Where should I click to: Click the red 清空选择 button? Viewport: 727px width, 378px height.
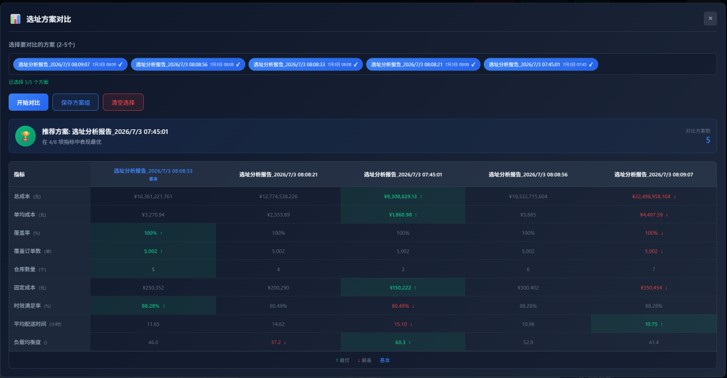click(x=123, y=103)
